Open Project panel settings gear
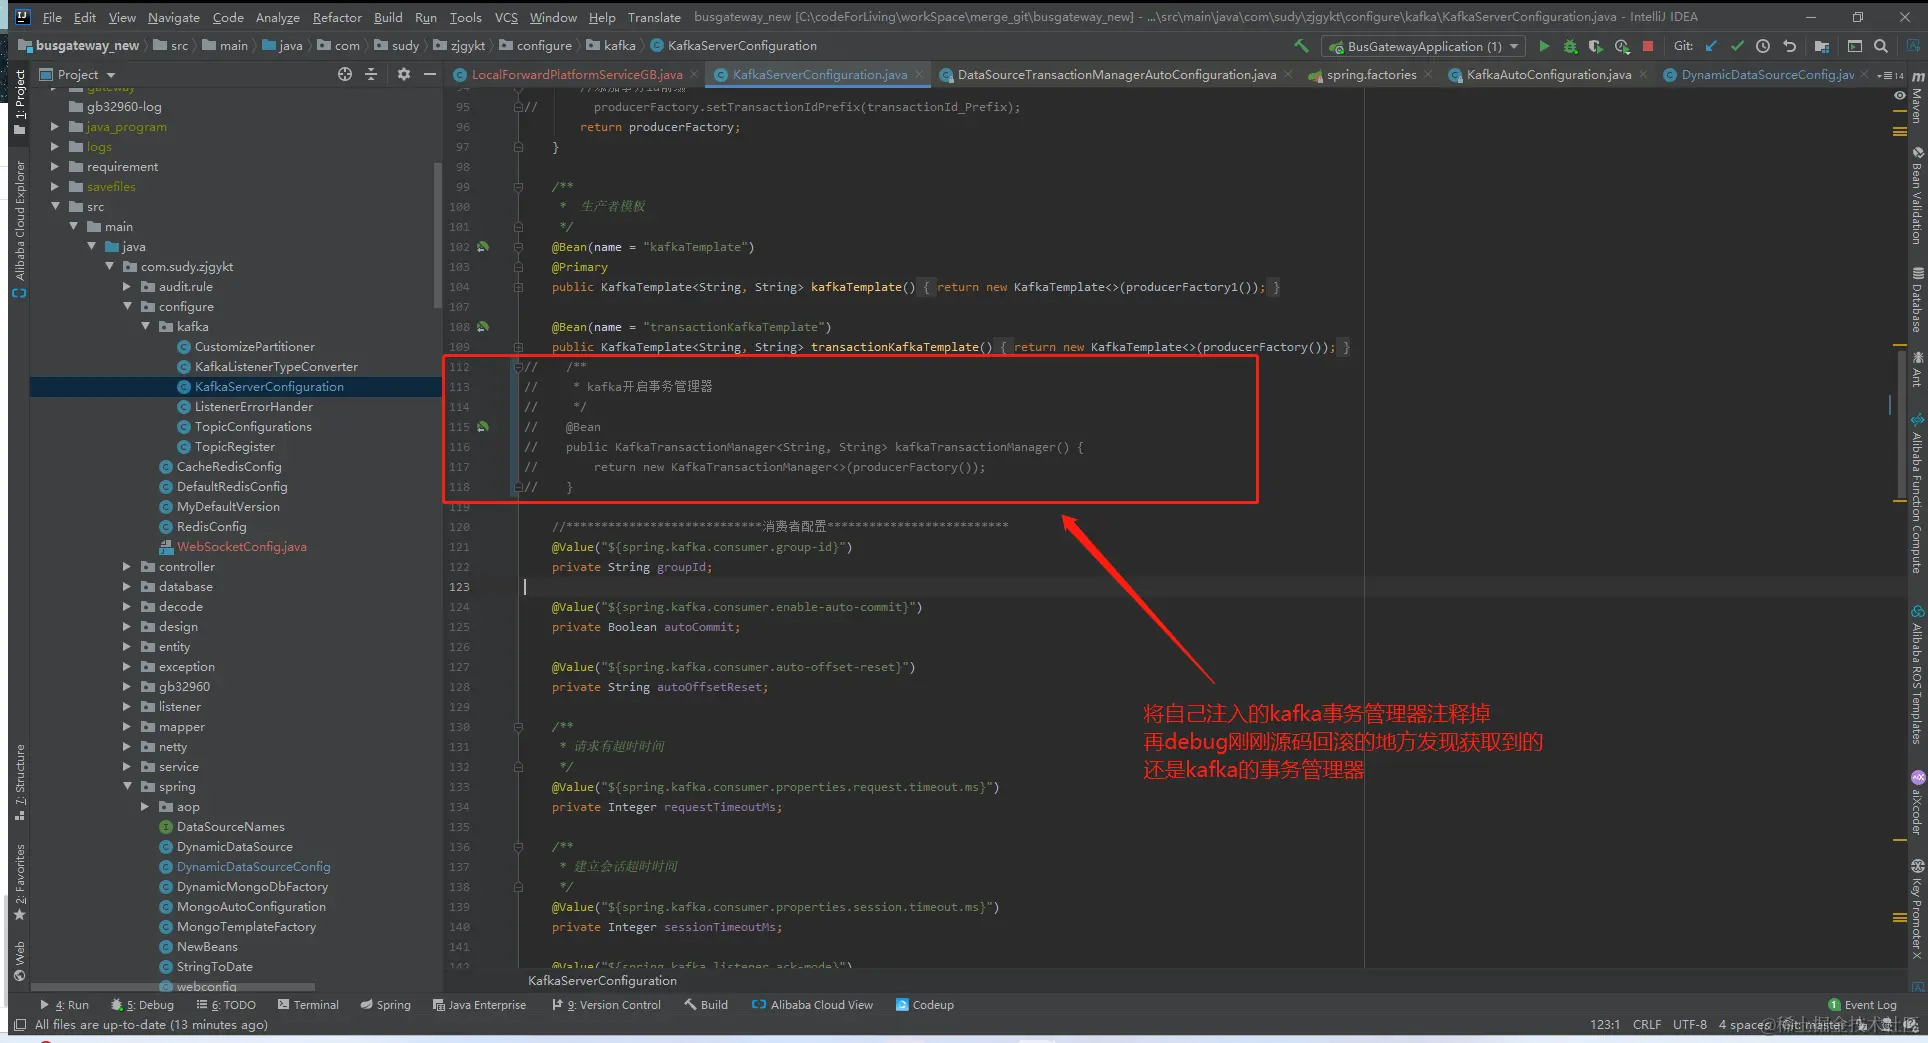 coord(404,74)
